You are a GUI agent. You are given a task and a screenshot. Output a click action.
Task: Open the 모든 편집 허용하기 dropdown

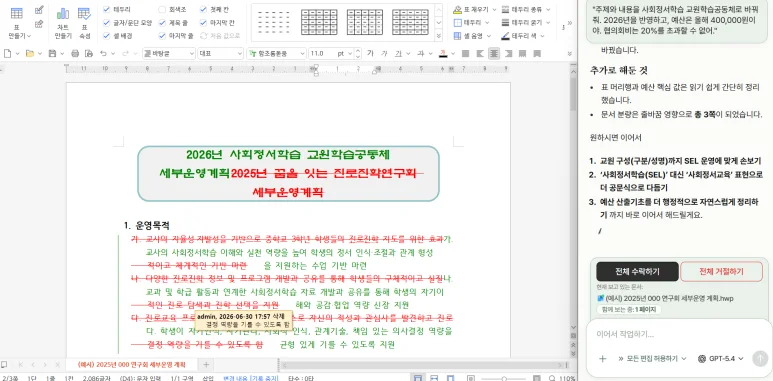pos(652,358)
